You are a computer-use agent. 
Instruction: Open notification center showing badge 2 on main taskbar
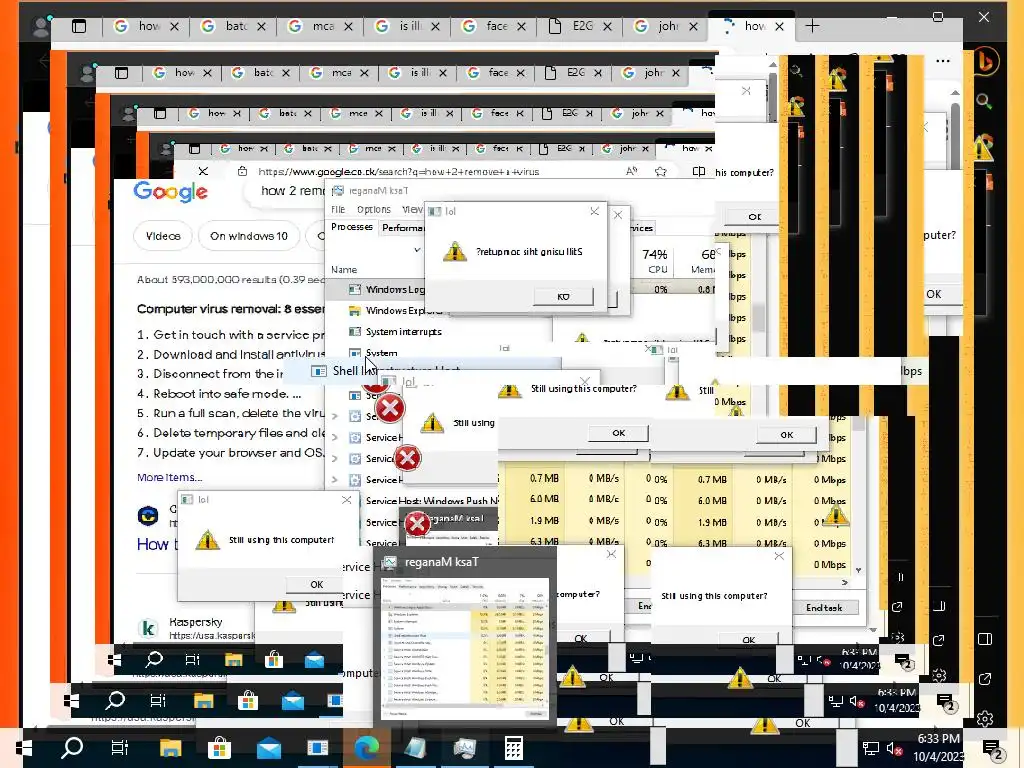click(993, 751)
